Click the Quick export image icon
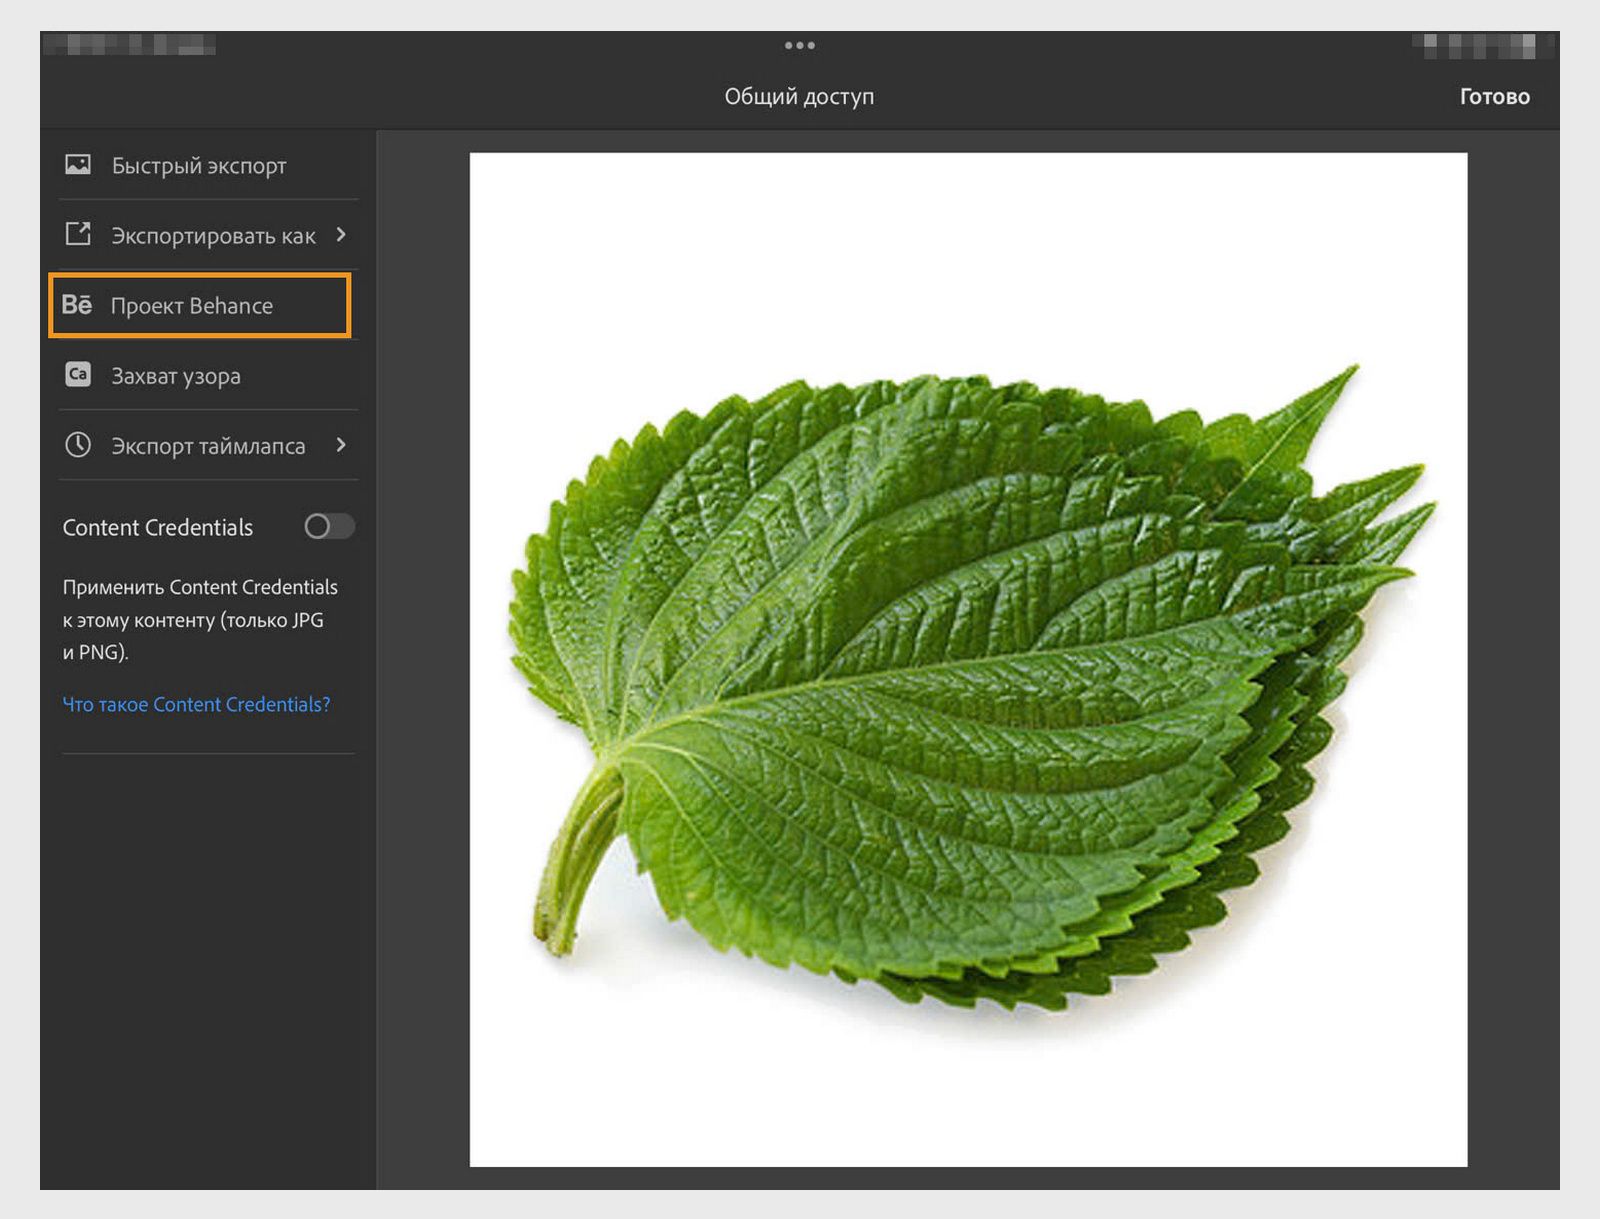Viewport: 1600px width, 1219px height. (x=78, y=164)
